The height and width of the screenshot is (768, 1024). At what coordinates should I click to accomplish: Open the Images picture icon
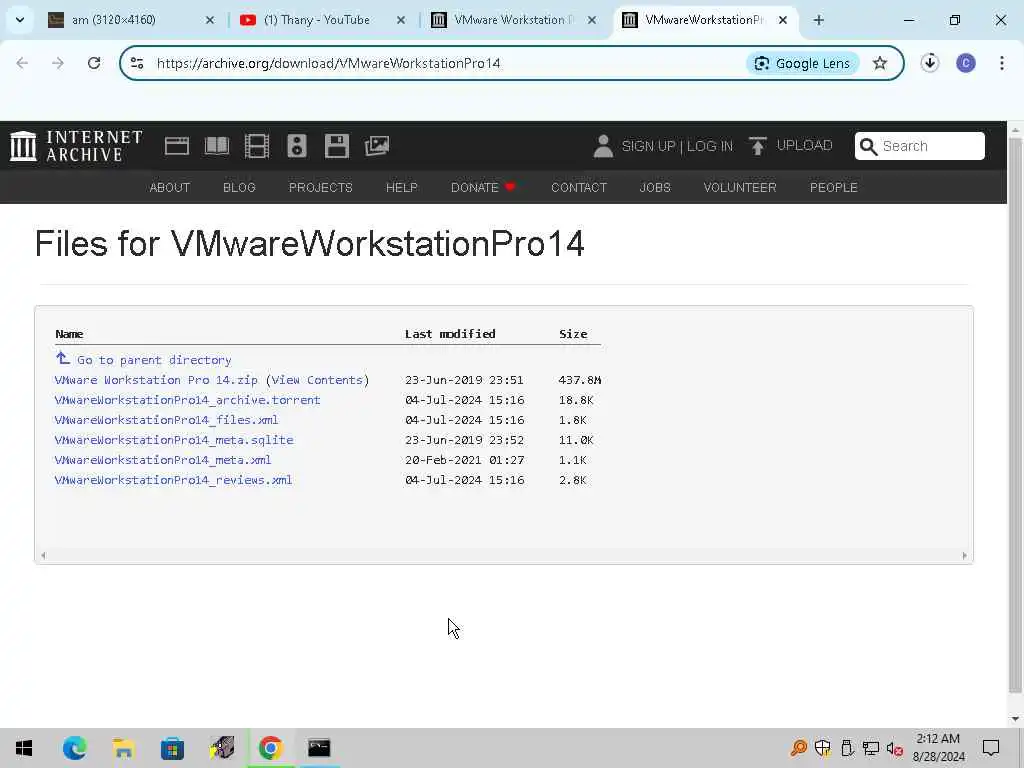(377, 146)
